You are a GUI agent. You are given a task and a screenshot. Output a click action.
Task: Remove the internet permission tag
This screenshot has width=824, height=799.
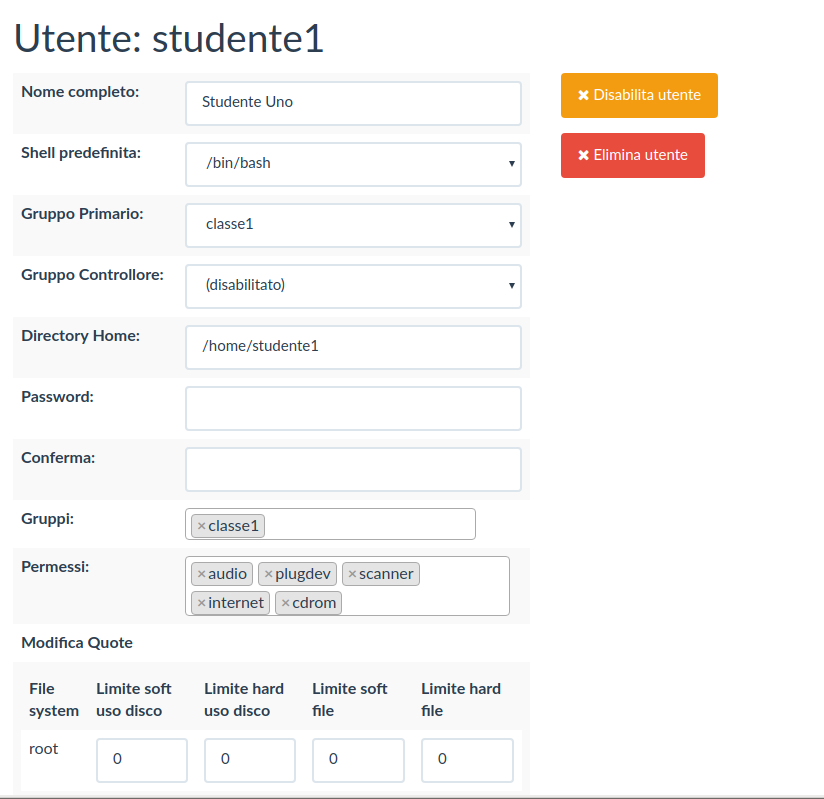pos(201,603)
